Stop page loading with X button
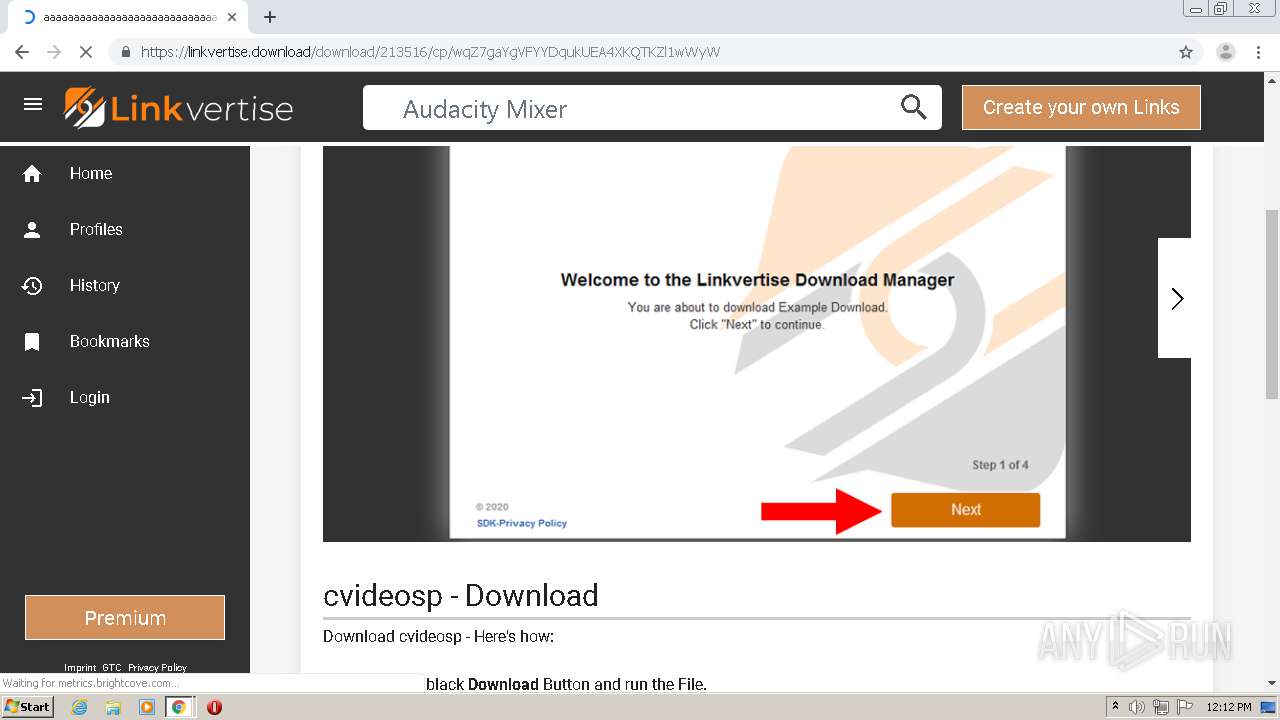 click(x=86, y=52)
